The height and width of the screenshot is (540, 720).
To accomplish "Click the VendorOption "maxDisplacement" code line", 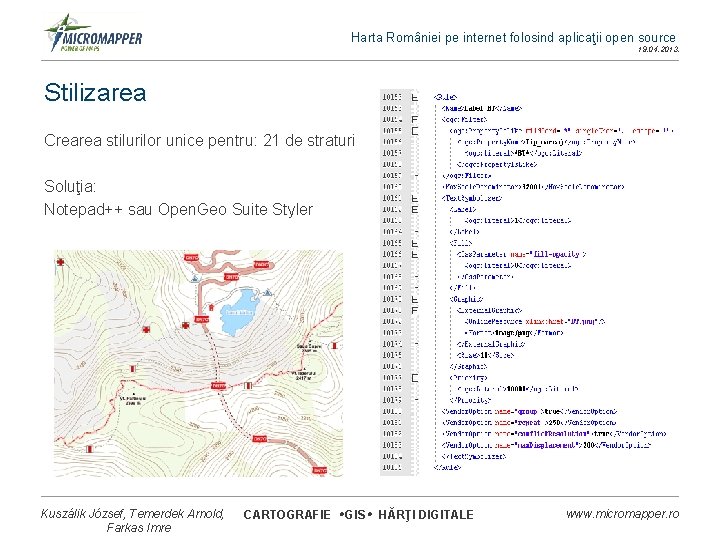I will (546, 445).
